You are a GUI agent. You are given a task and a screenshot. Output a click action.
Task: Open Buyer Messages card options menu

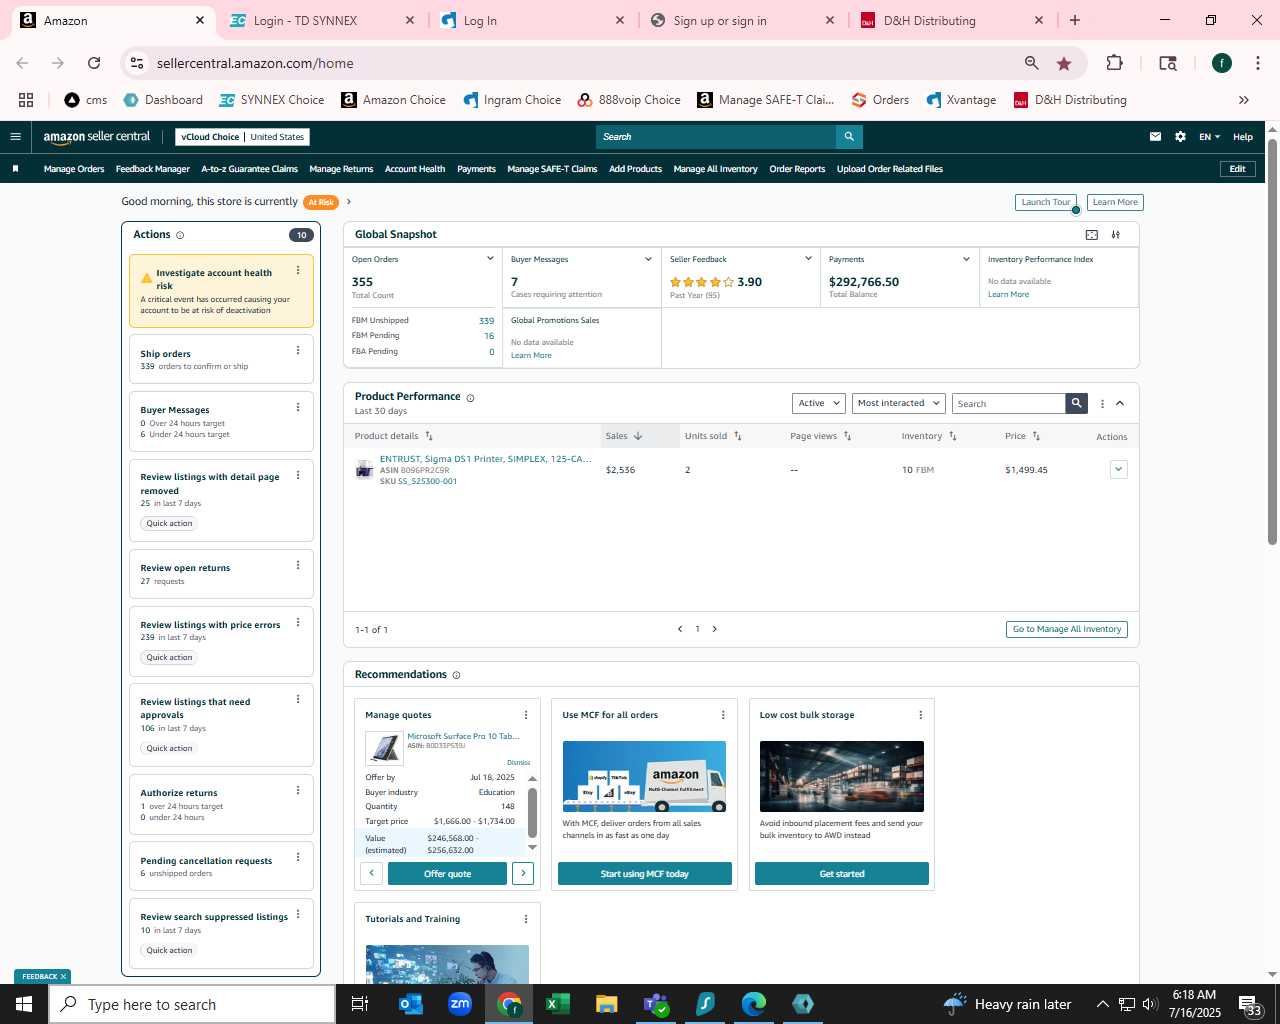pyautogui.click(x=298, y=407)
